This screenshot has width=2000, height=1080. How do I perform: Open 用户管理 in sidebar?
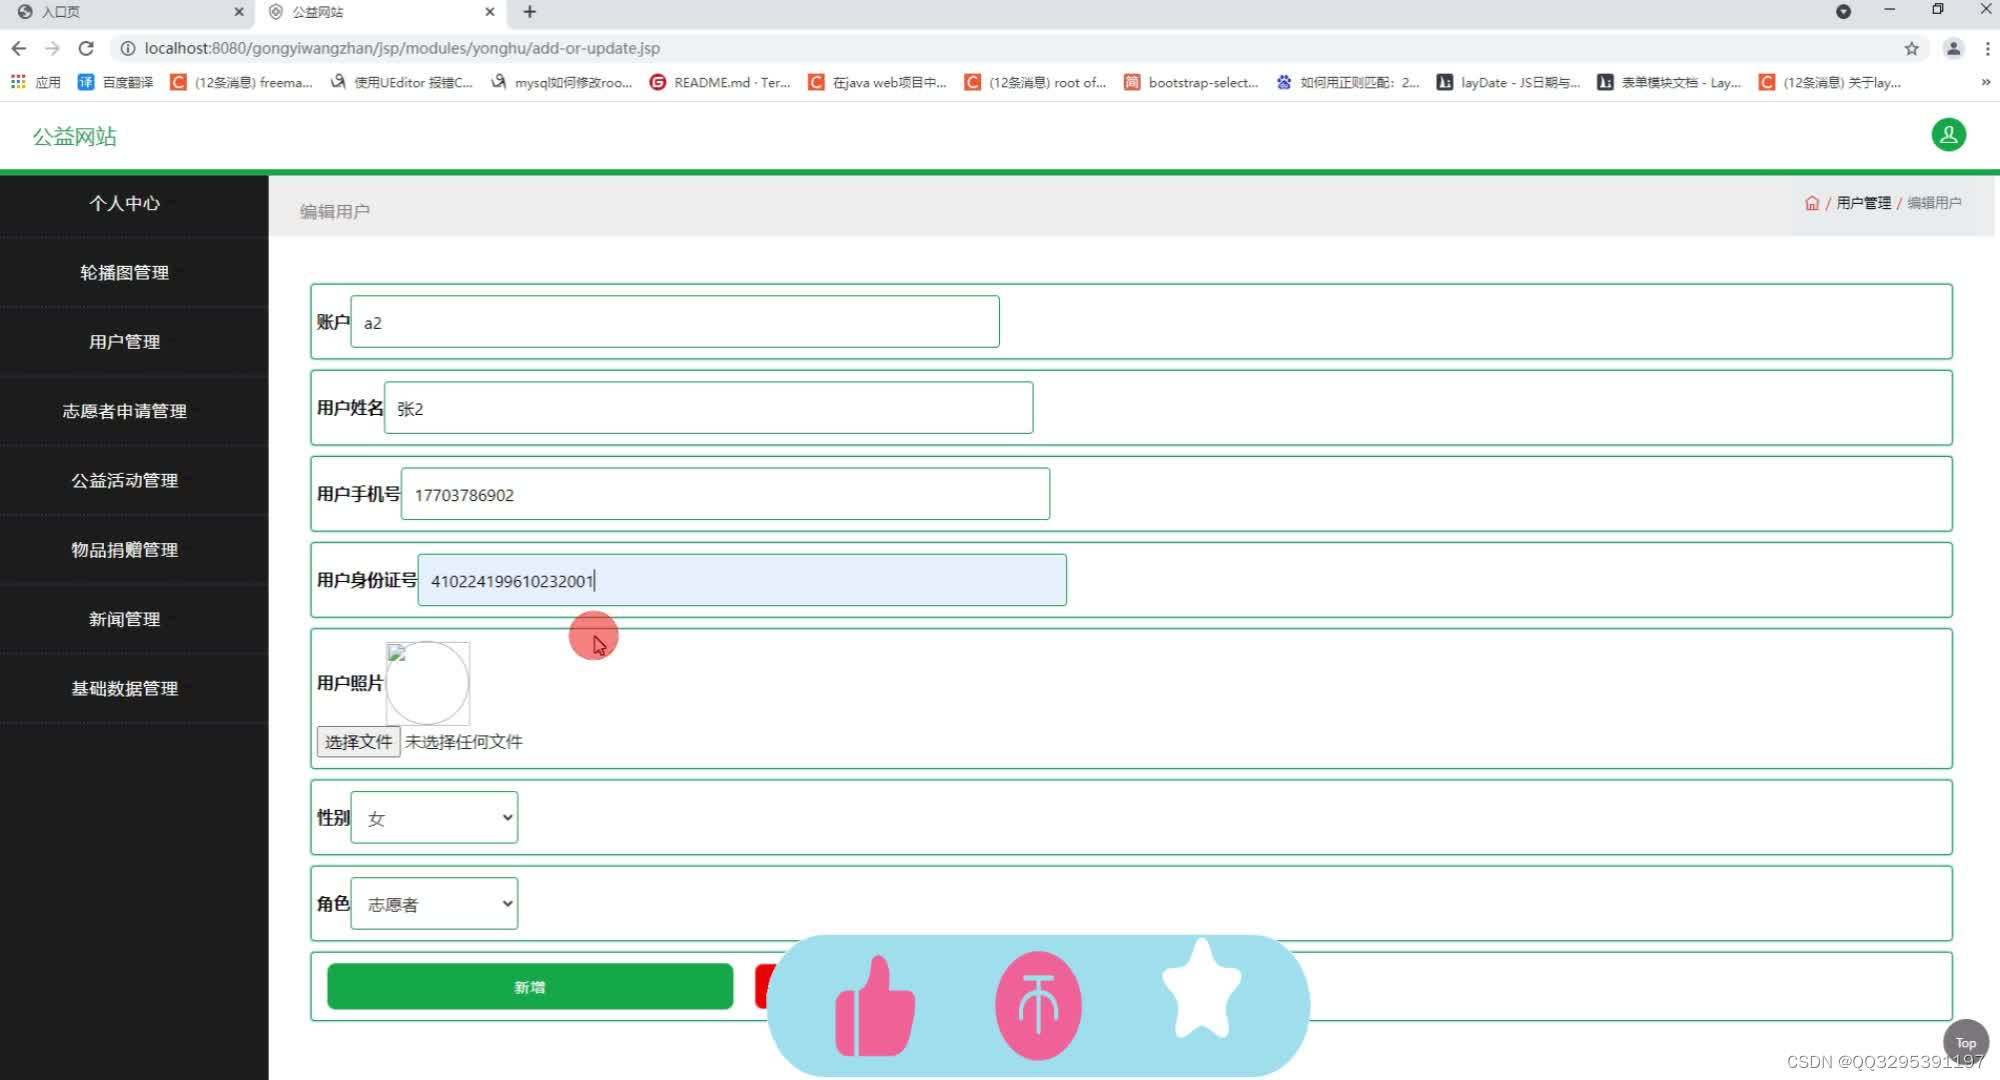pyautogui.click(x=125, y=342)
